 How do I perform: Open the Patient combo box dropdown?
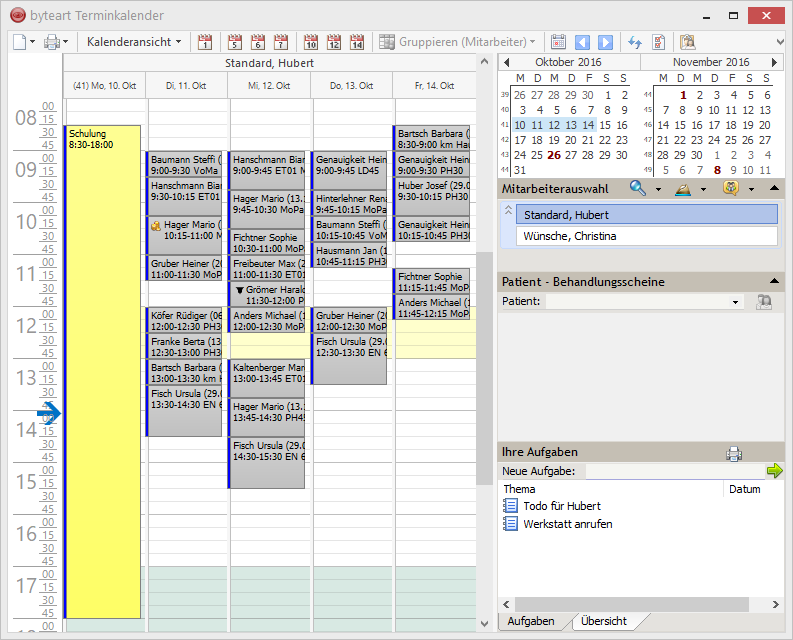pos(736,301)
